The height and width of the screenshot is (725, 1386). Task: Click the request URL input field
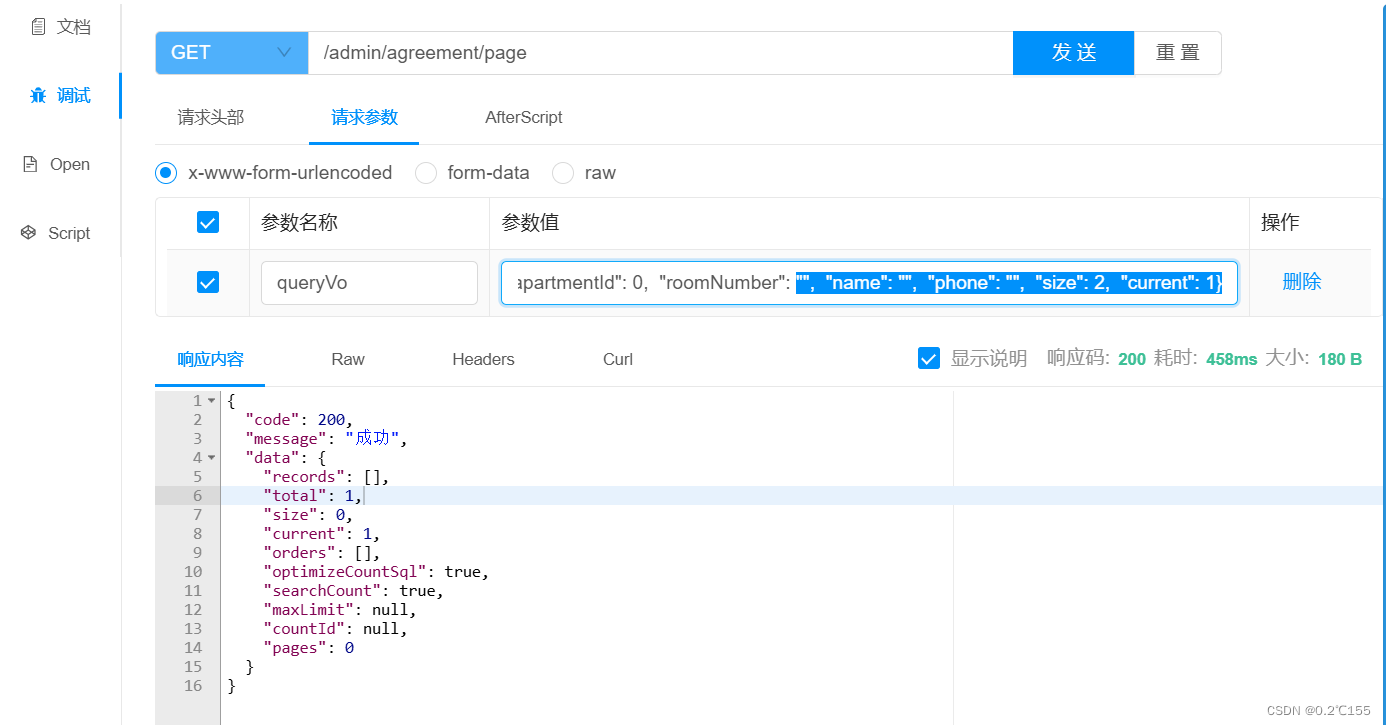tap(660, 52)
